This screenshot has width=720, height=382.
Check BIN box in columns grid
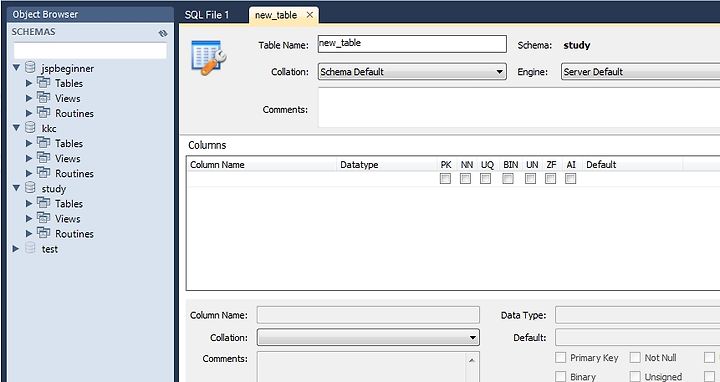[508, 179]
